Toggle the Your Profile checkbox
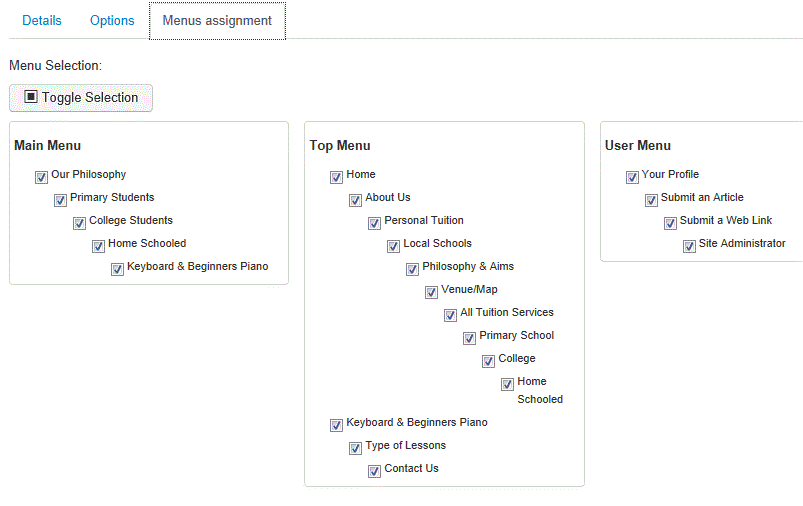Viewport: 803px width, 506px height. (632, 177)
